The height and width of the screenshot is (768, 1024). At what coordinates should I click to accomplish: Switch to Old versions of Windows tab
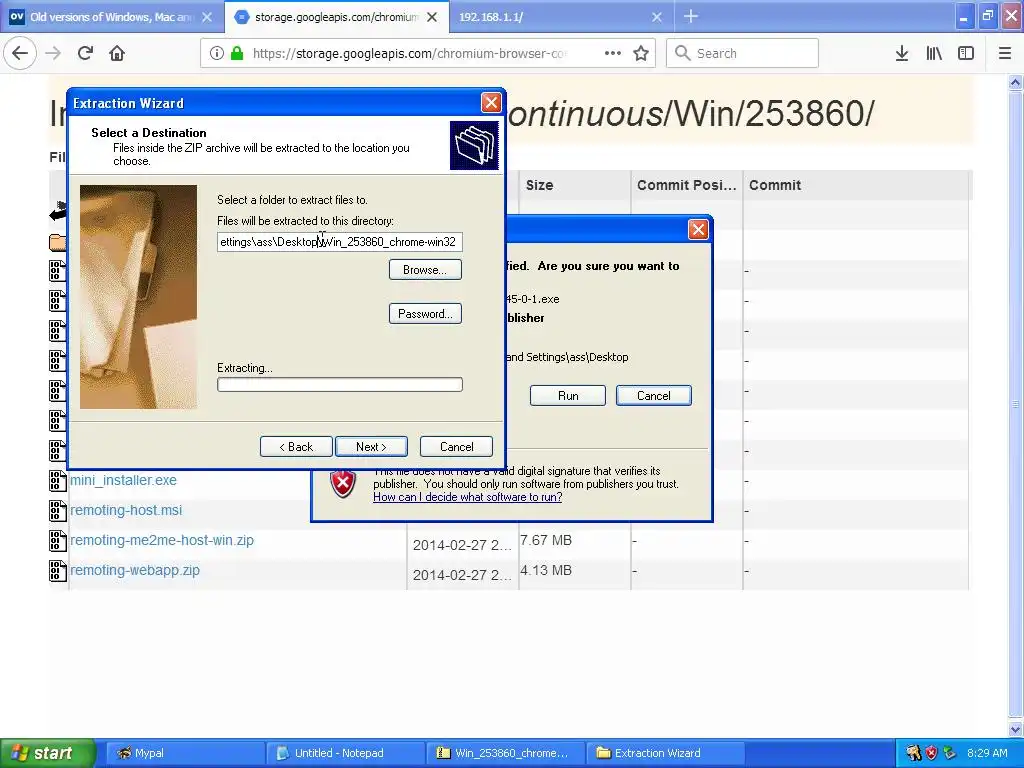(112, 17)
